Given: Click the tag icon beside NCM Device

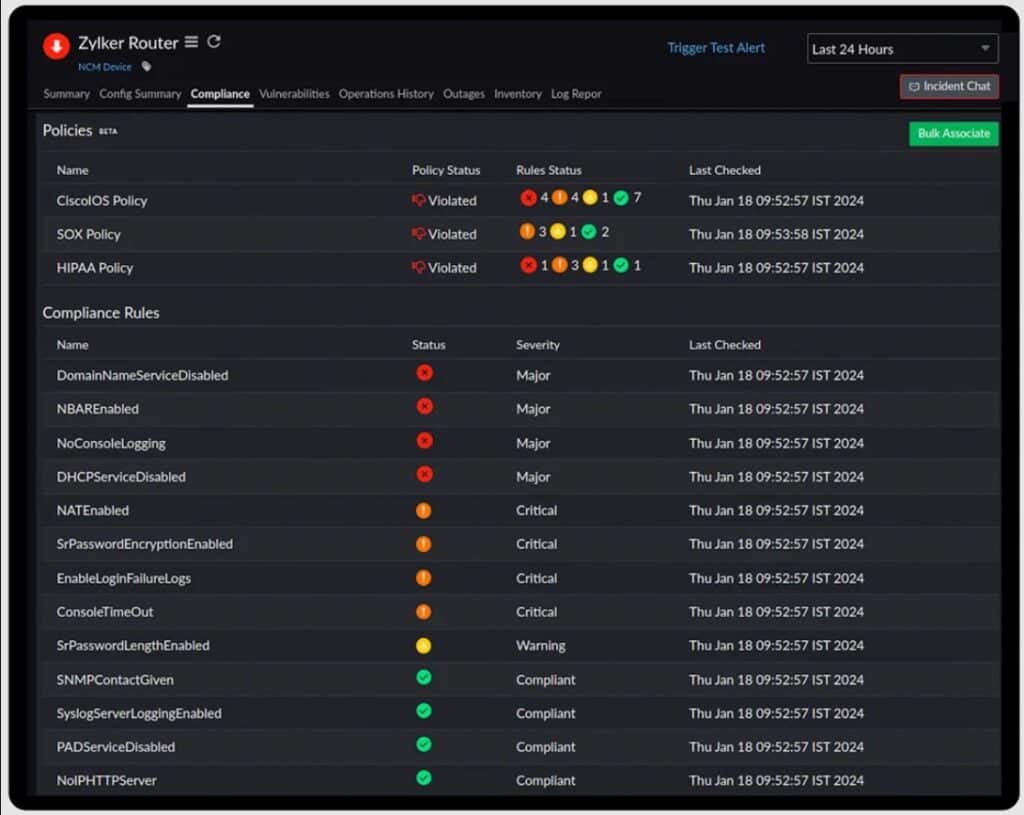Looking at the screenshot, I should pyautogui.click(x=146, y=66).
